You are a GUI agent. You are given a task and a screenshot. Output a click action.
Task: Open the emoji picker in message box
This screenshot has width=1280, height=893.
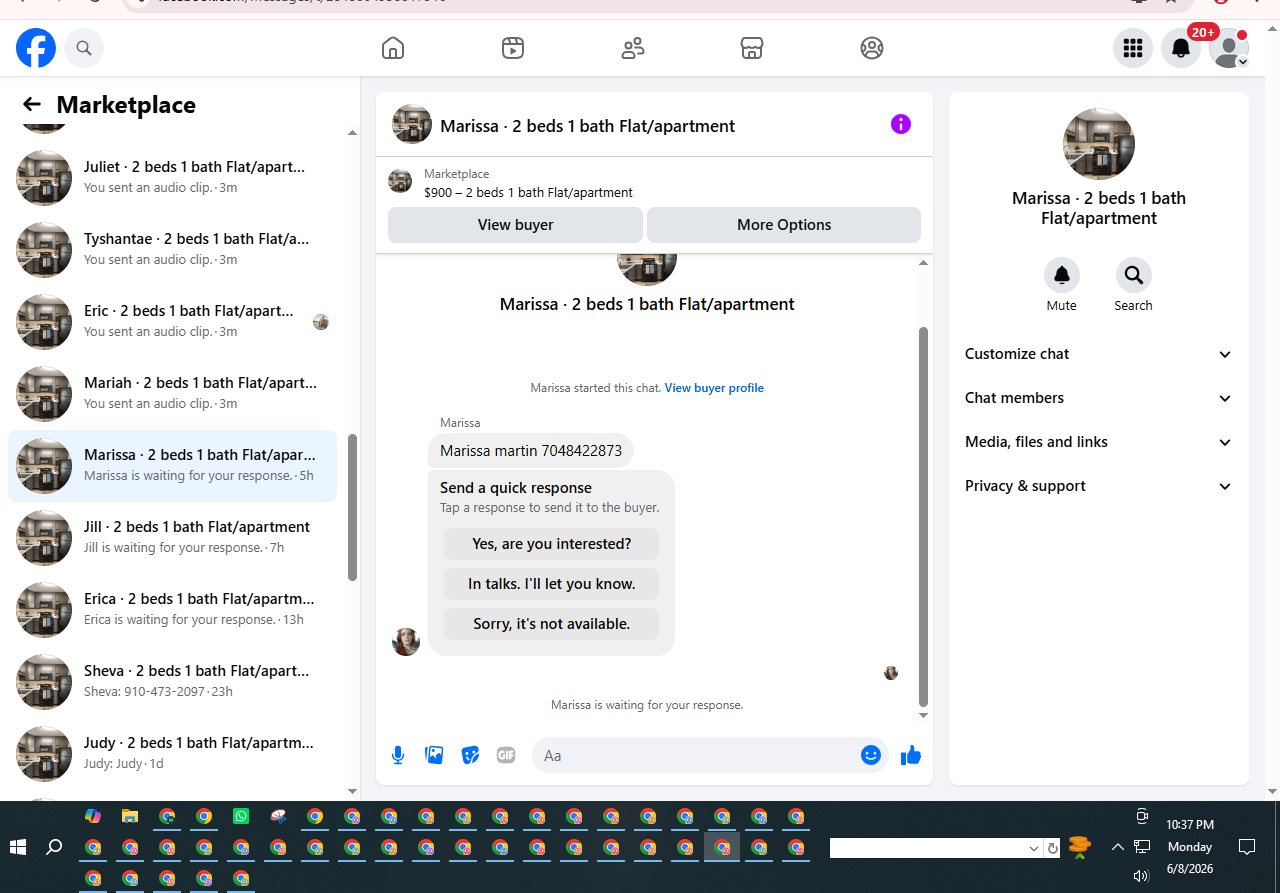click(871, 755)
